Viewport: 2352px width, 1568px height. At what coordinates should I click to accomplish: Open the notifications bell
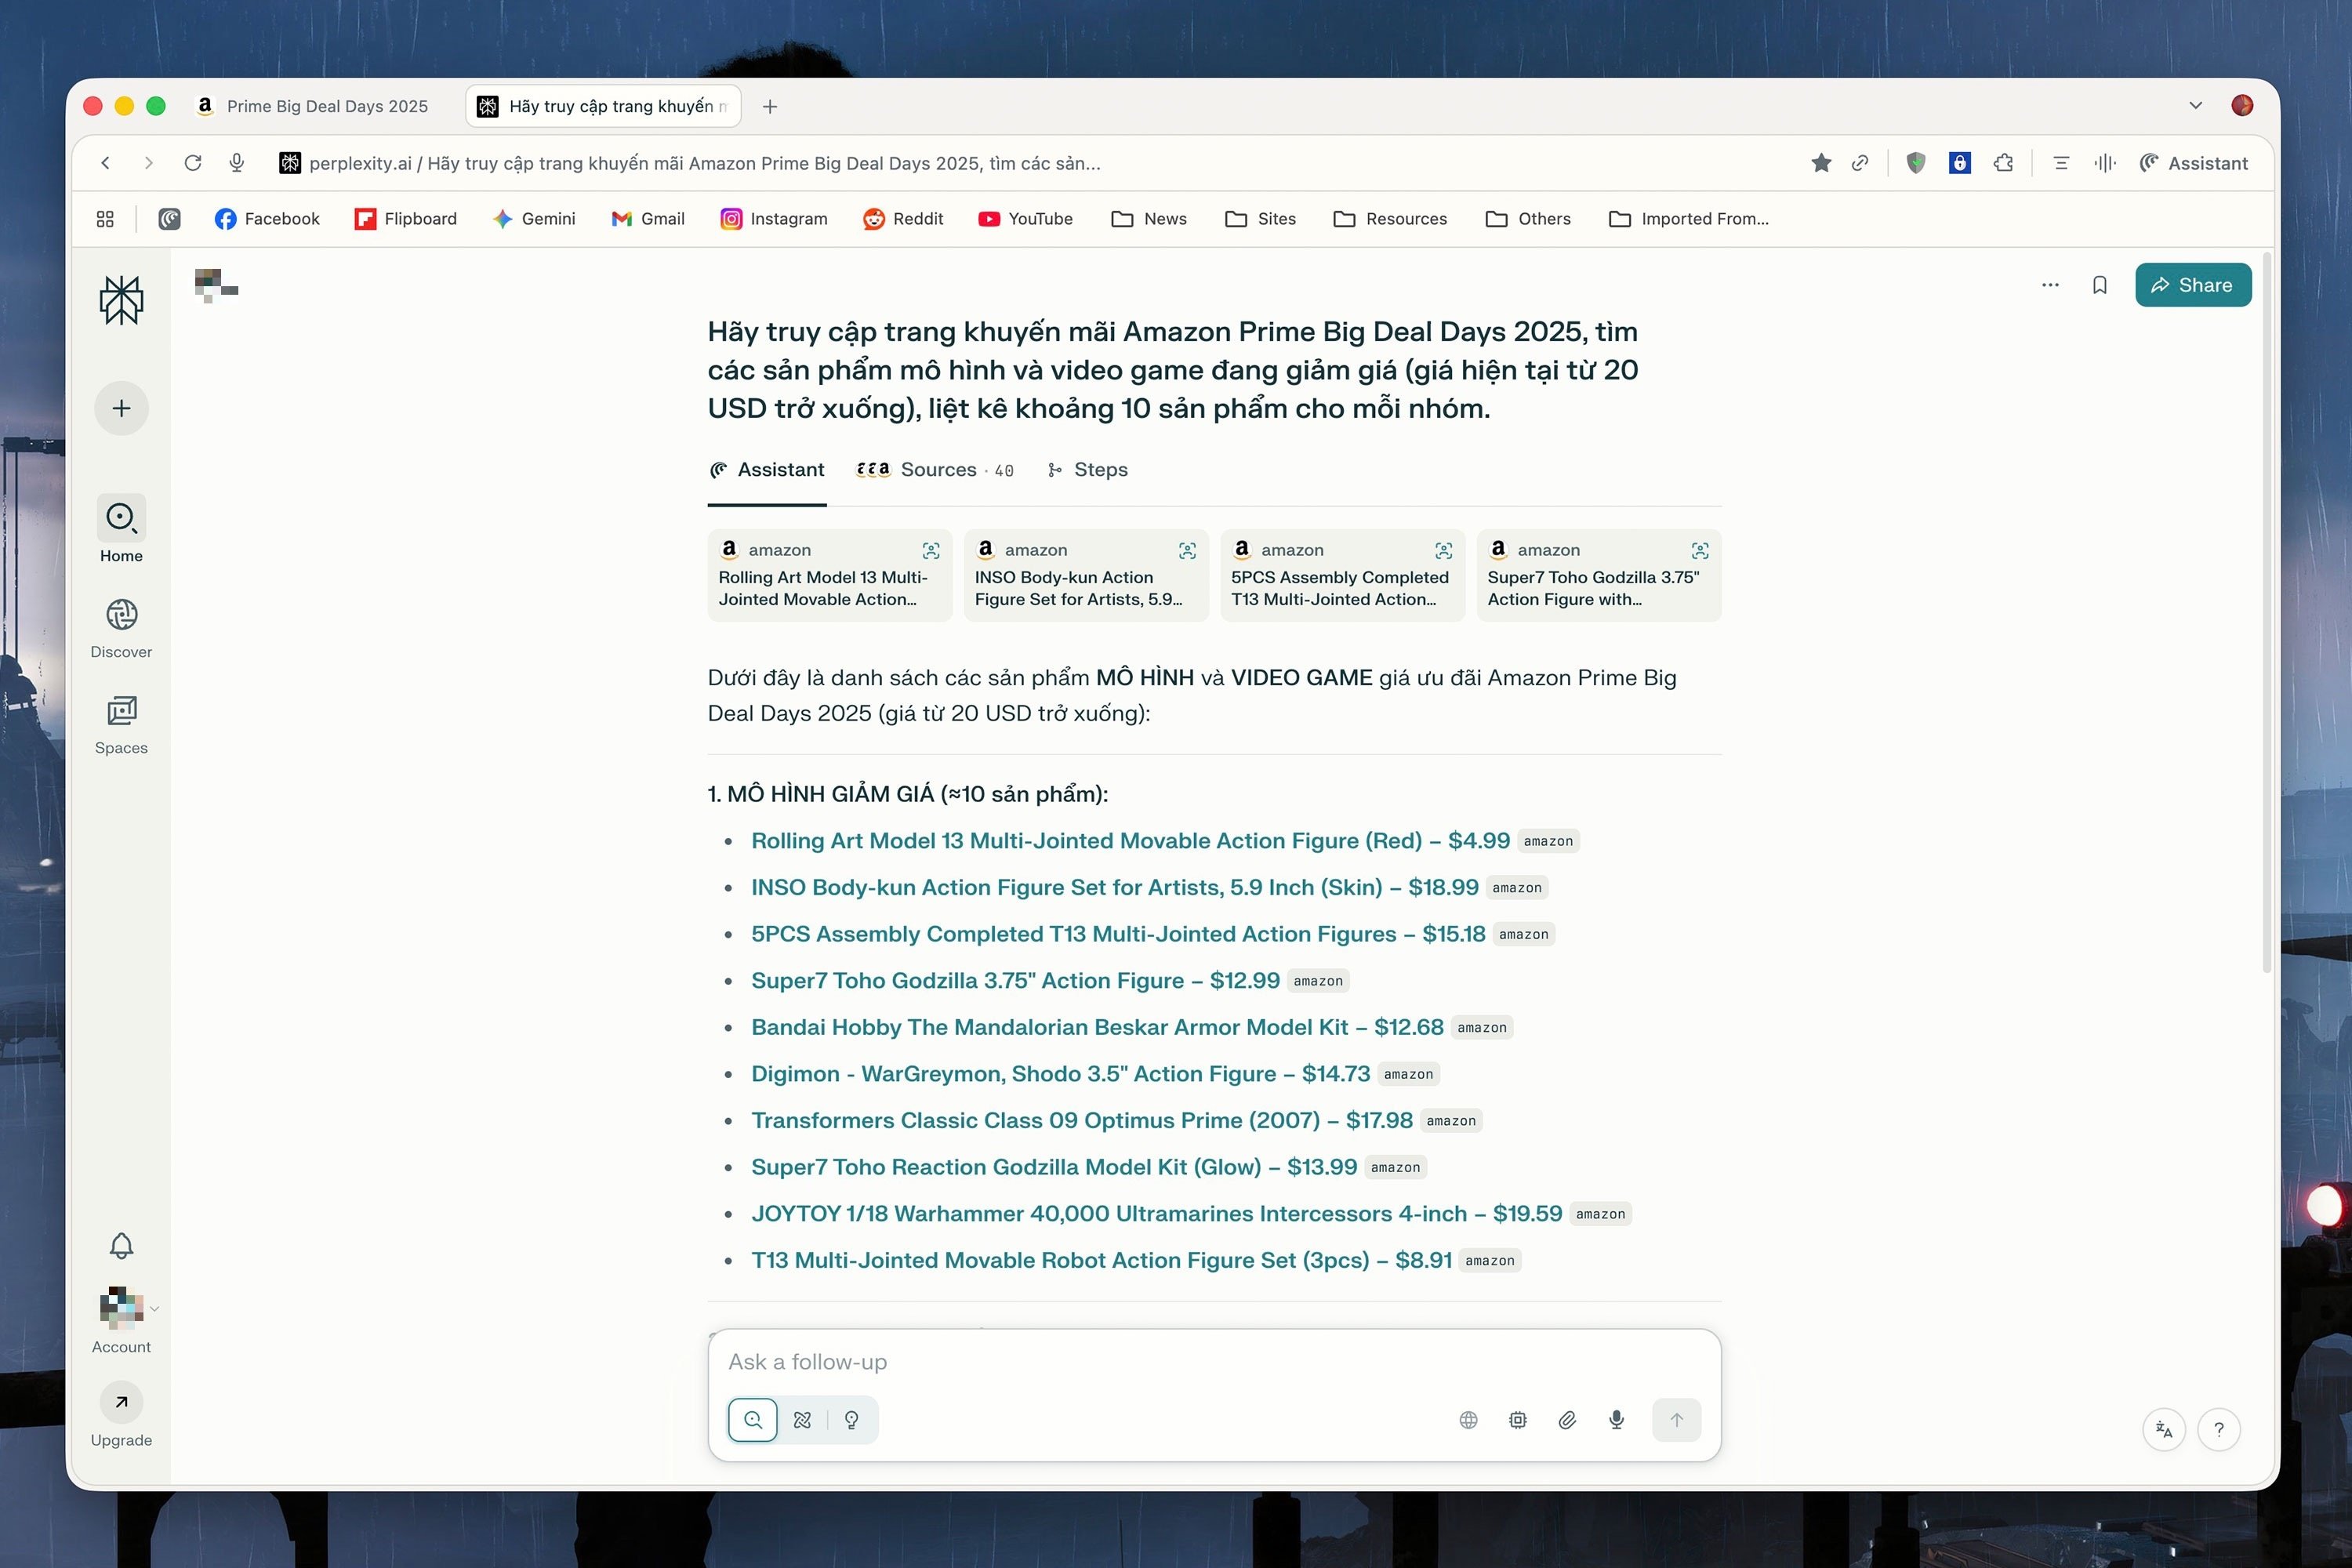121,1245
